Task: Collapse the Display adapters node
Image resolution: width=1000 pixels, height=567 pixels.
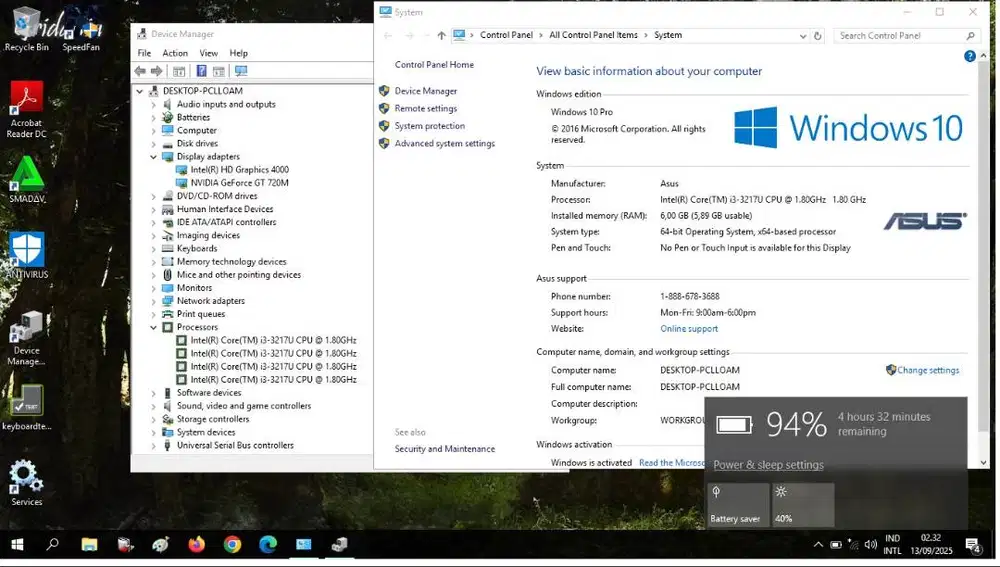Action: [154, 157]
